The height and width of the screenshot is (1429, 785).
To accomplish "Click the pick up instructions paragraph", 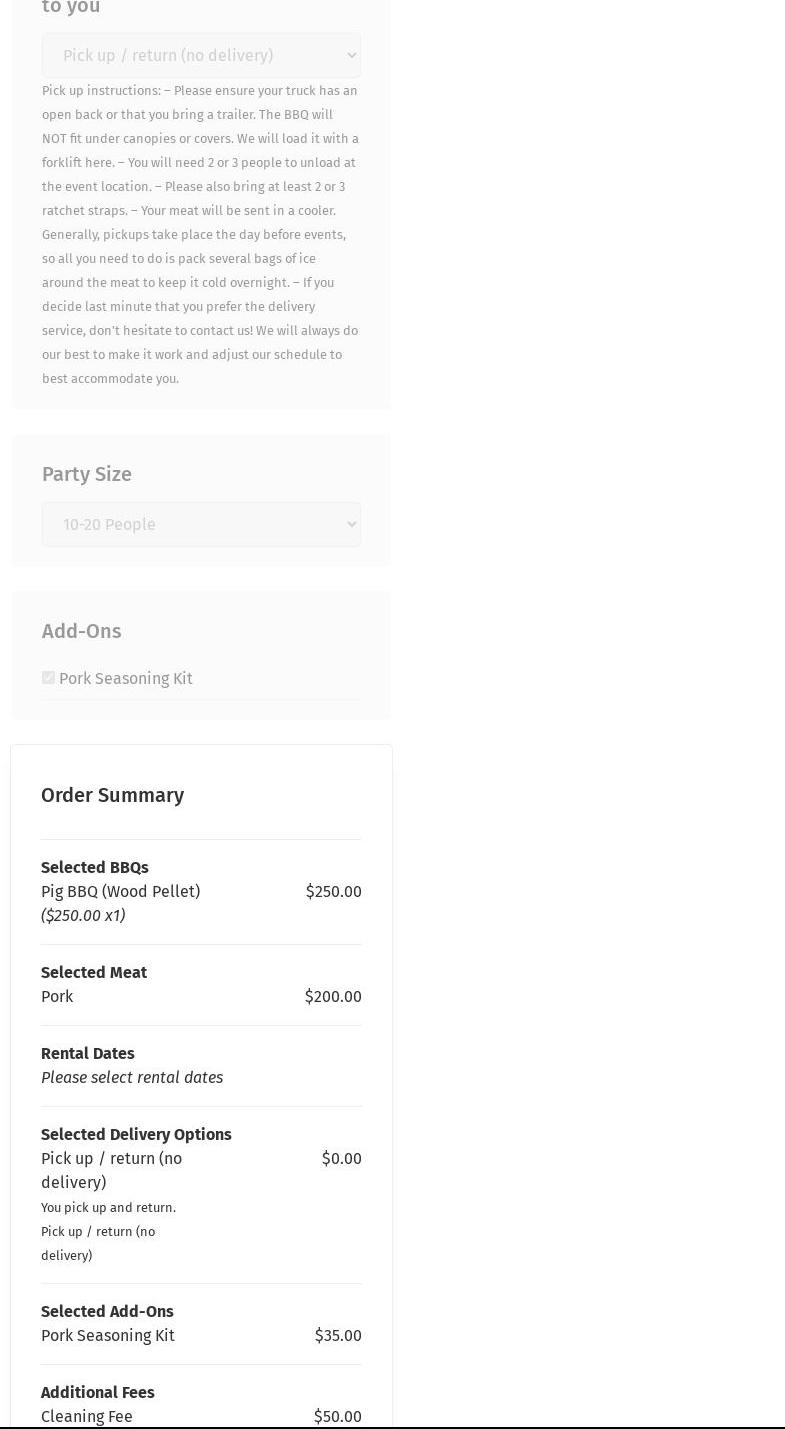I will coord(200,234).
